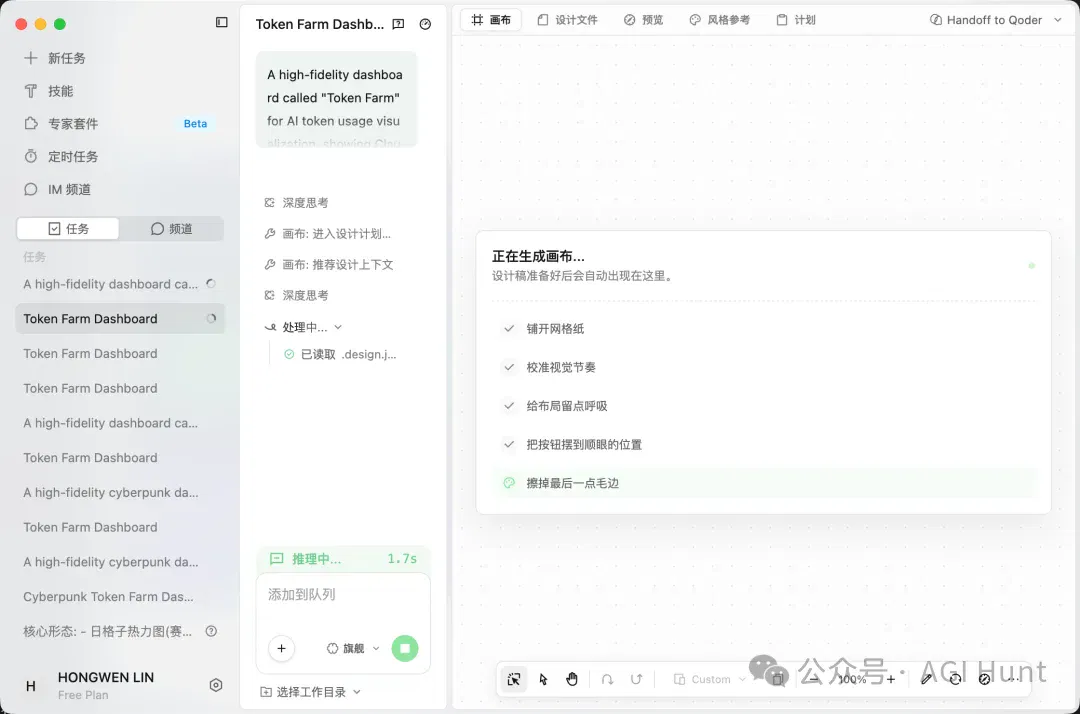1080x714 pixels.
Task: Open HONGWEN LIN profile
Action: coord(105,678)
